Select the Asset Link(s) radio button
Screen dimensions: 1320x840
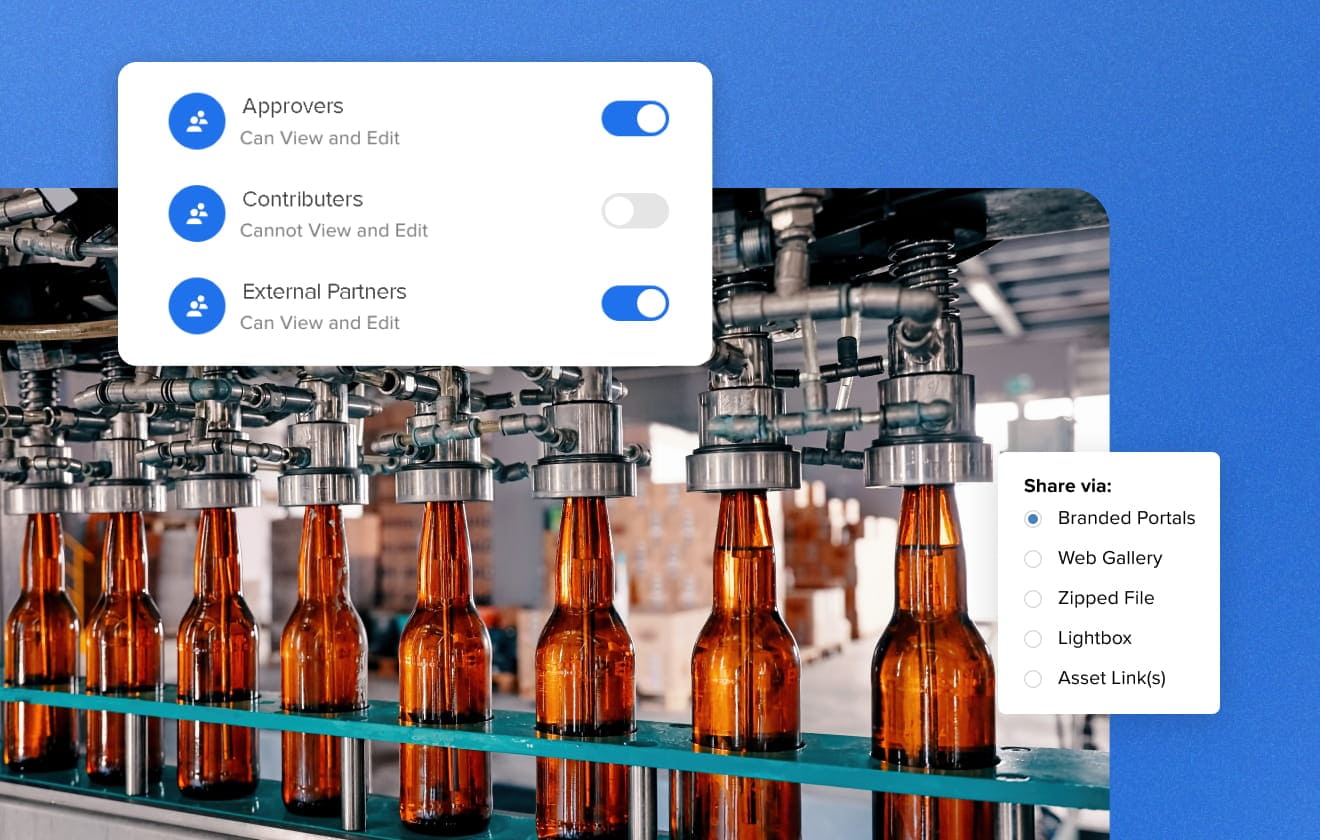point(1033,678)
